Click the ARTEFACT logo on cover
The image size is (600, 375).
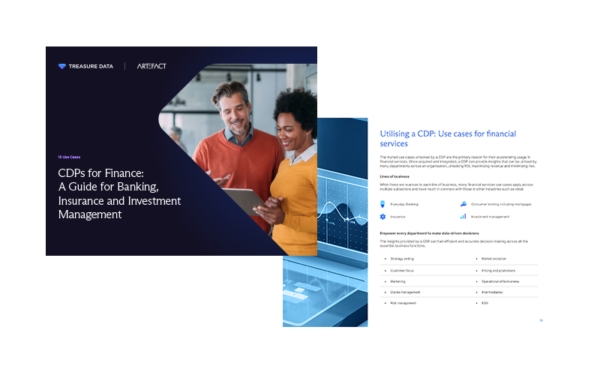pos(152,66)
